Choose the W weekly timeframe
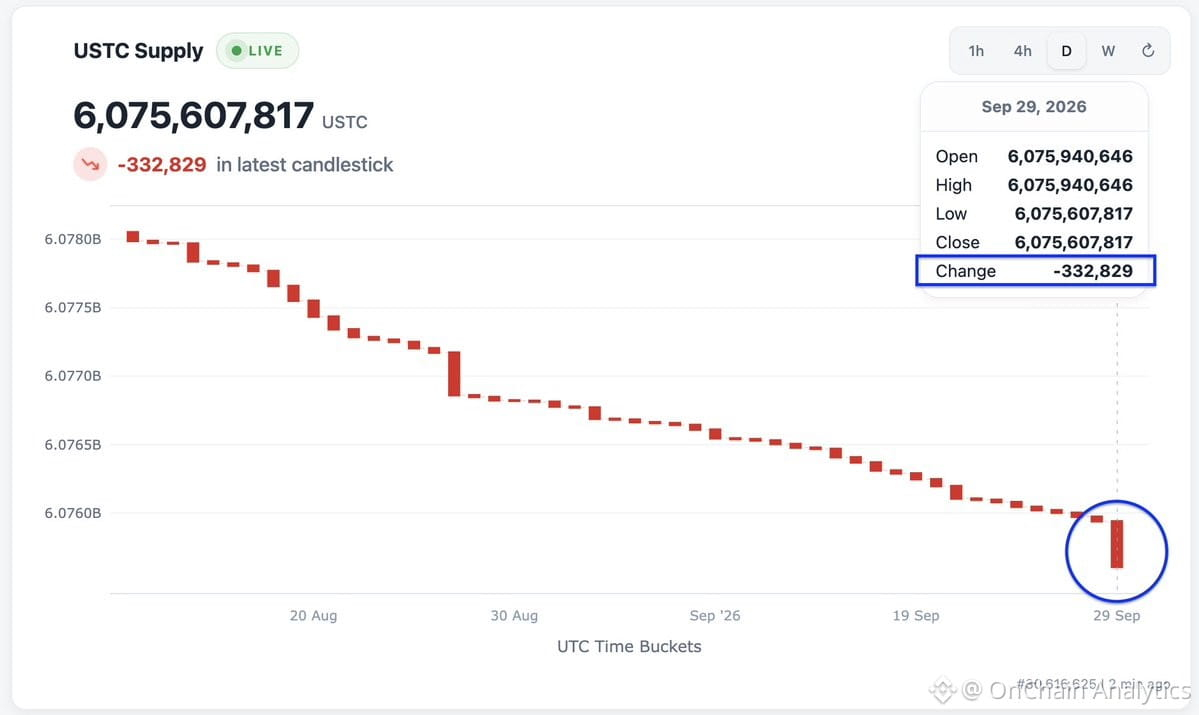The image size is (1199, 715). [1108, 50]
